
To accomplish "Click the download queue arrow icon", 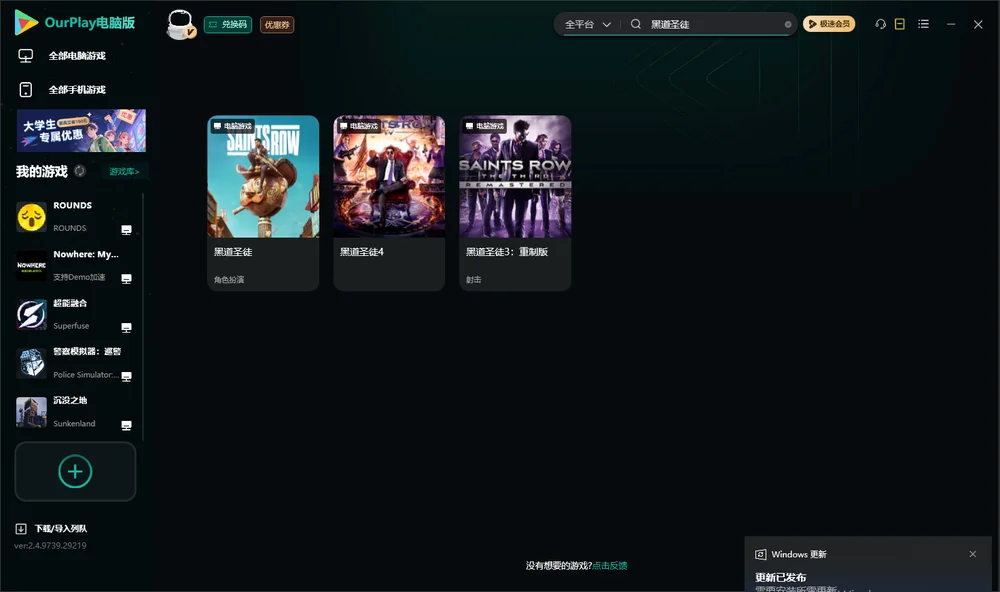I will pos(20,528).
